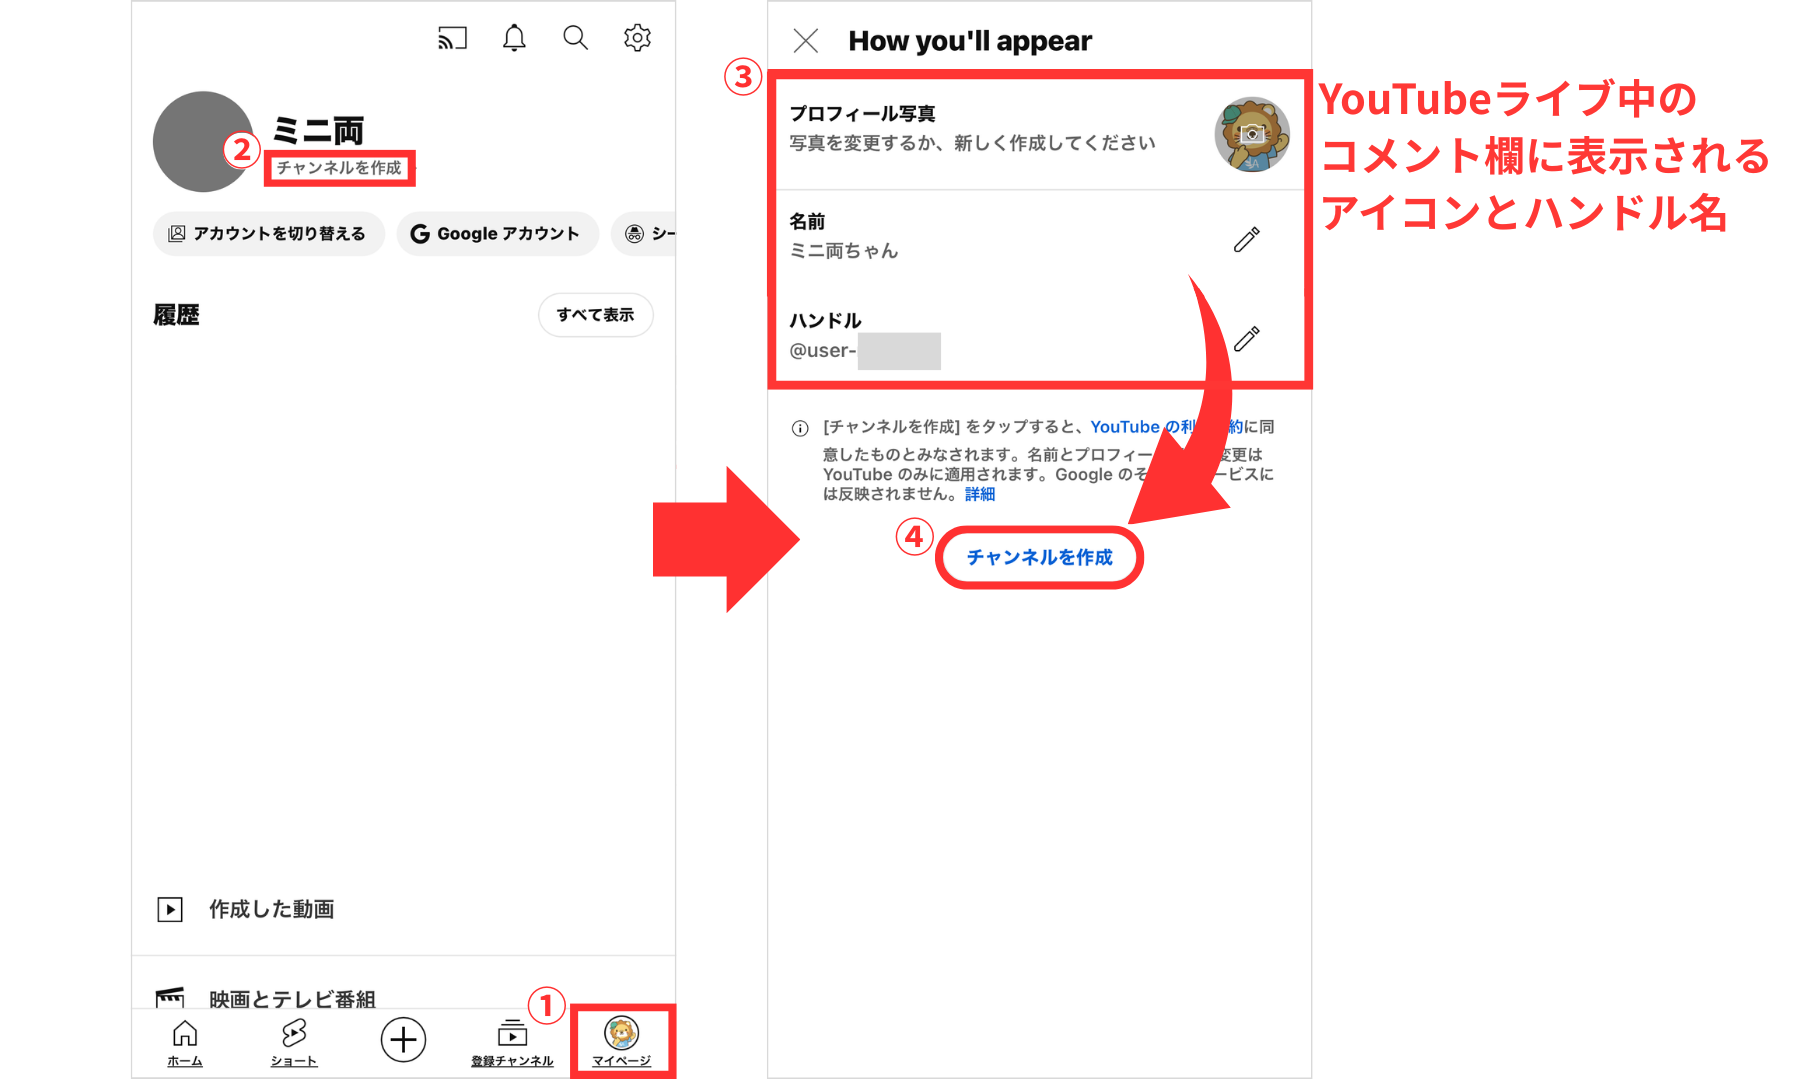Screen dimensions: 1794x1079
Task: Tap the camera icon on the profile photo
Action: (1253, 133)
